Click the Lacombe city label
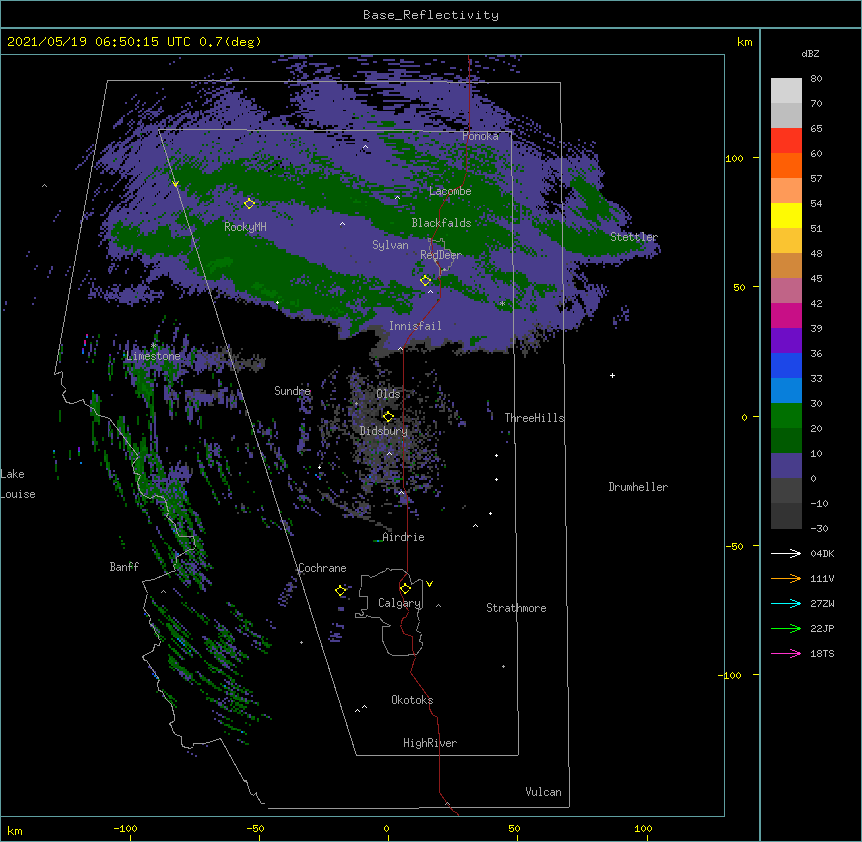This screenshot has height=842, width=862. pos(450,191)
